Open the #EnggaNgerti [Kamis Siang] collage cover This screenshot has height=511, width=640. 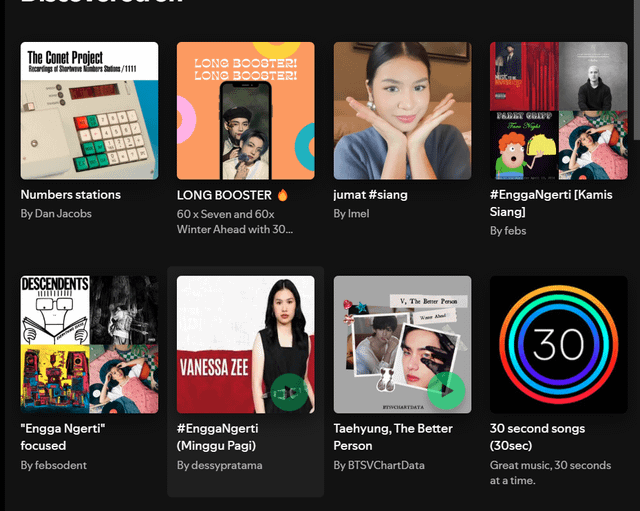[558, 111]
